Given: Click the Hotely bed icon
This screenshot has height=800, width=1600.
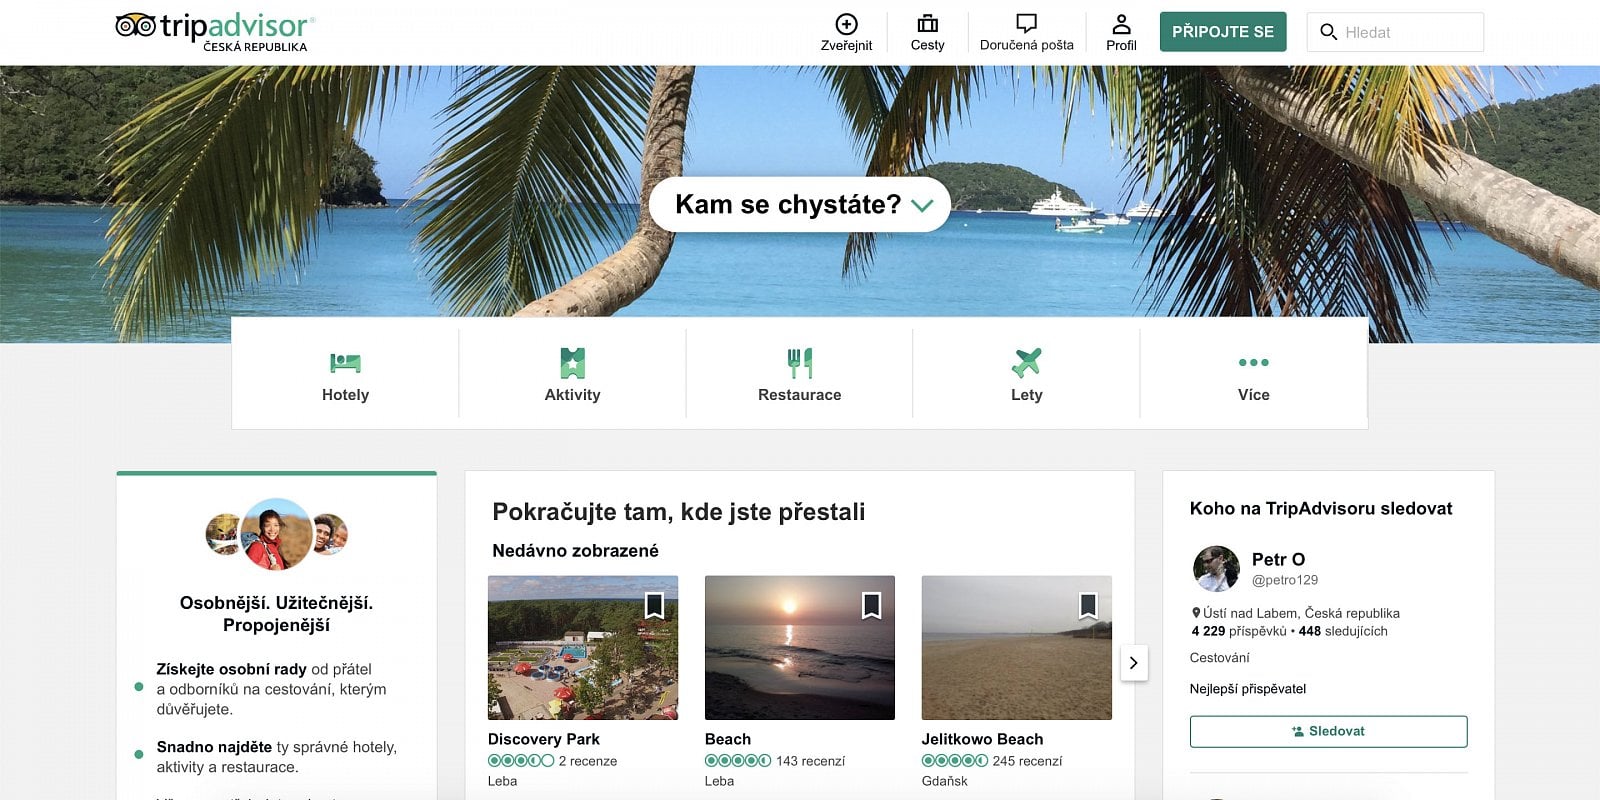Looking at the screenshot, I should coord(345,362).
